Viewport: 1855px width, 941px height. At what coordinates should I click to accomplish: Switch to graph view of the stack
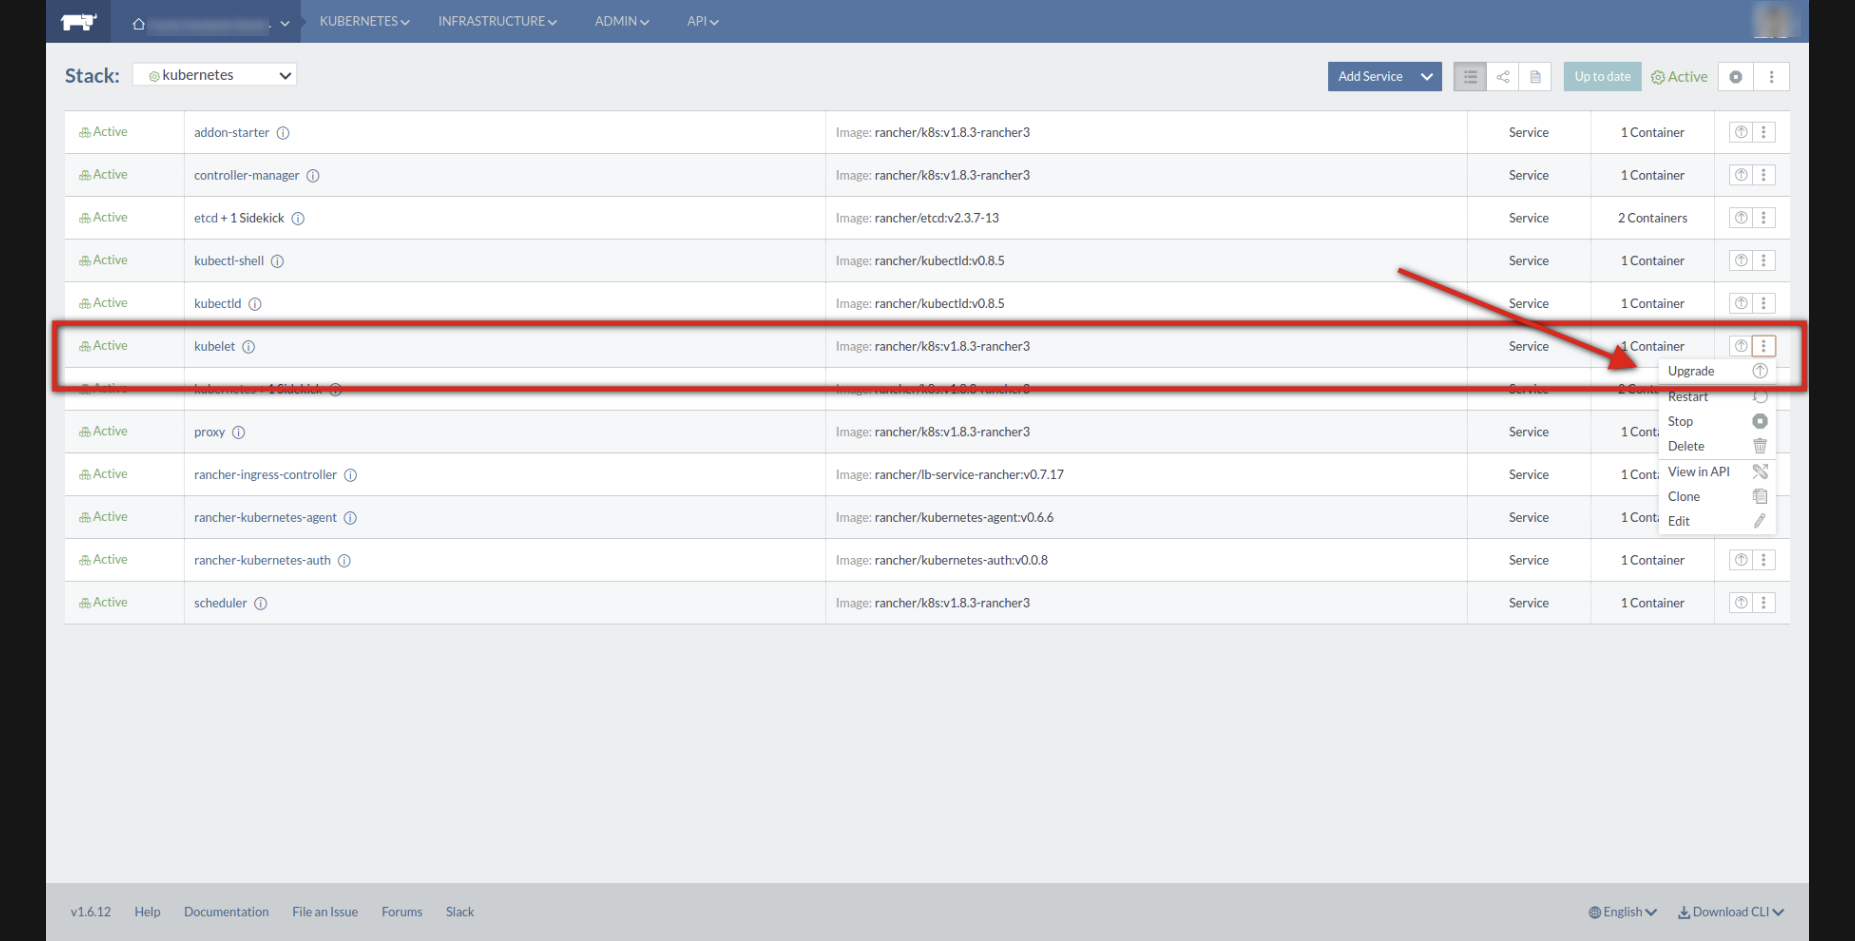1502,76
